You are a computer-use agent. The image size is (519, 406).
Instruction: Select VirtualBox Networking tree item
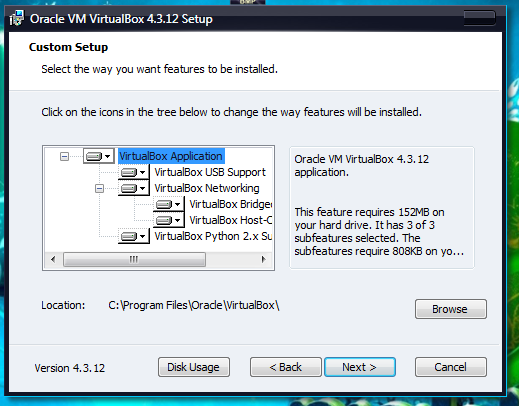pyautogui.click(x=207, y=188)
